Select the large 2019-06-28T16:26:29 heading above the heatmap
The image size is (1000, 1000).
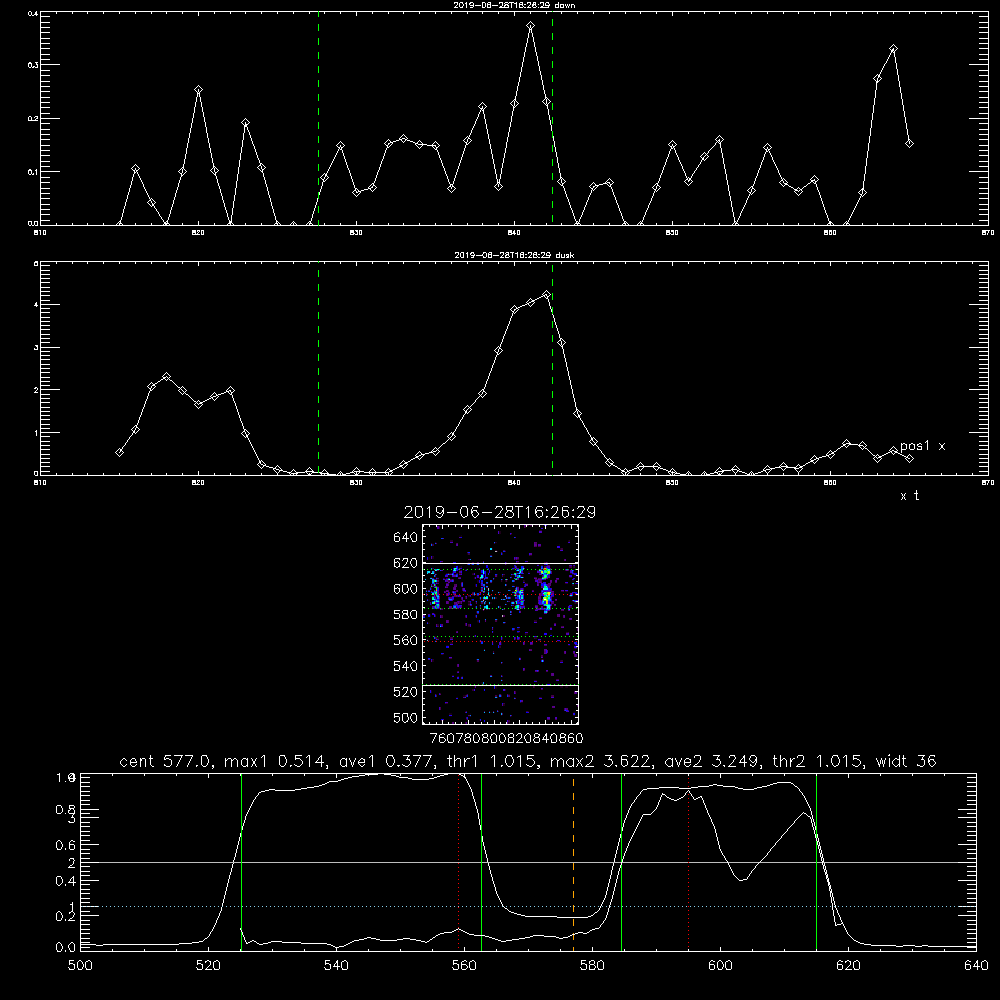tap(499, 512)
